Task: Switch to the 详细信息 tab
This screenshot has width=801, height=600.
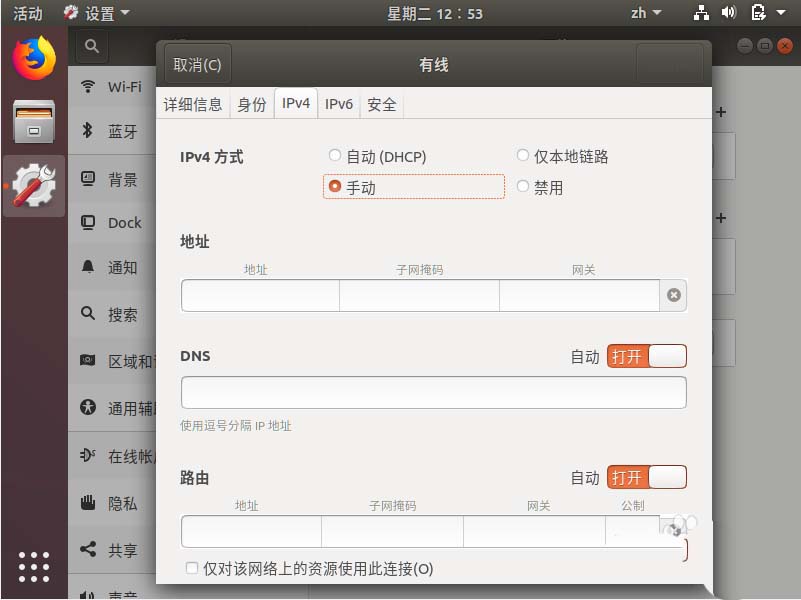Action: (x=193, y=104)
